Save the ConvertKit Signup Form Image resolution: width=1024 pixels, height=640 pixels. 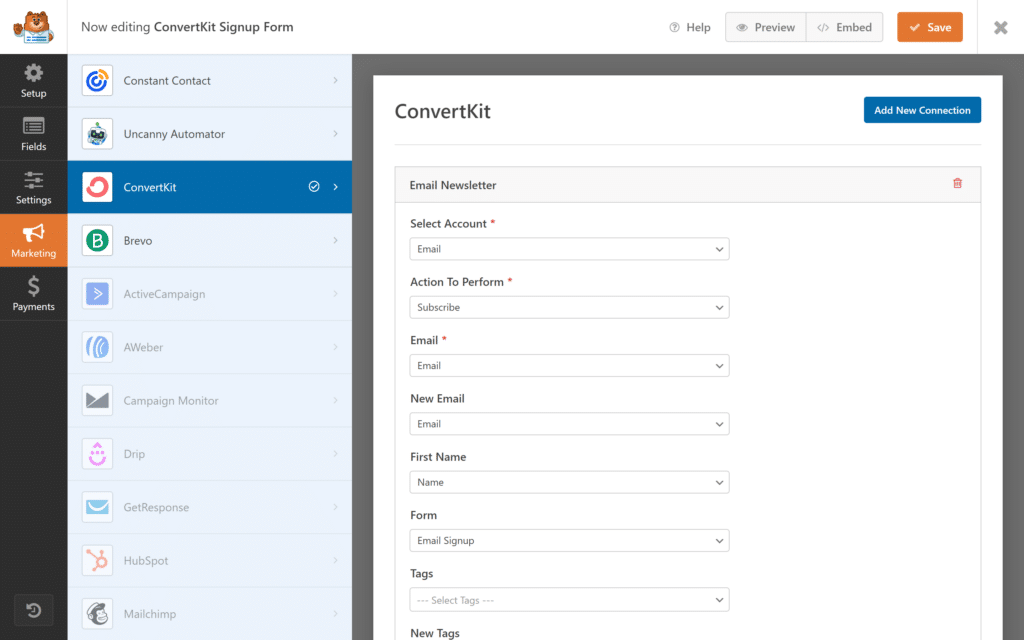[929, 27]
